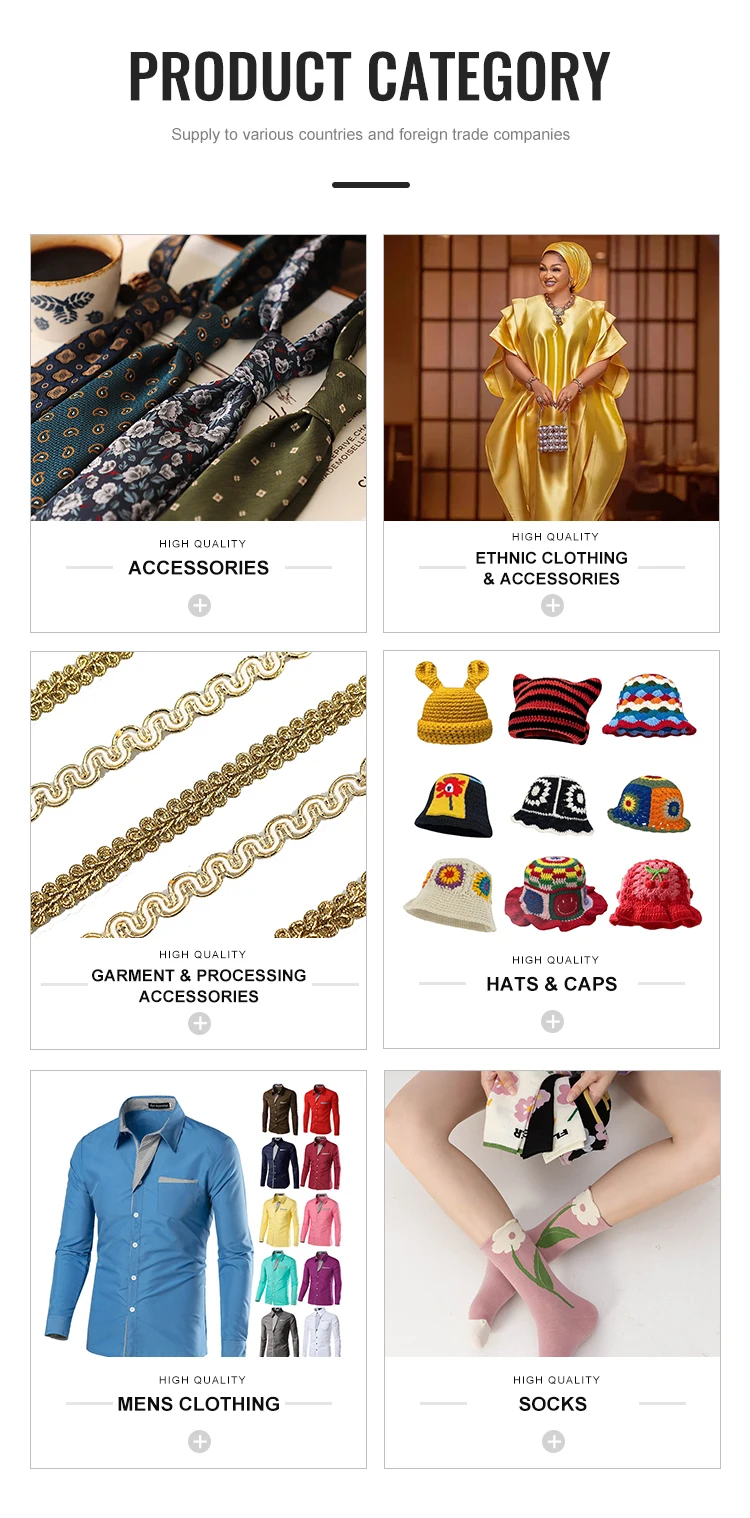Viewport: 750px width, 1518px height.
Task: Click the pink floral socks image
Action: (553, 1214)
